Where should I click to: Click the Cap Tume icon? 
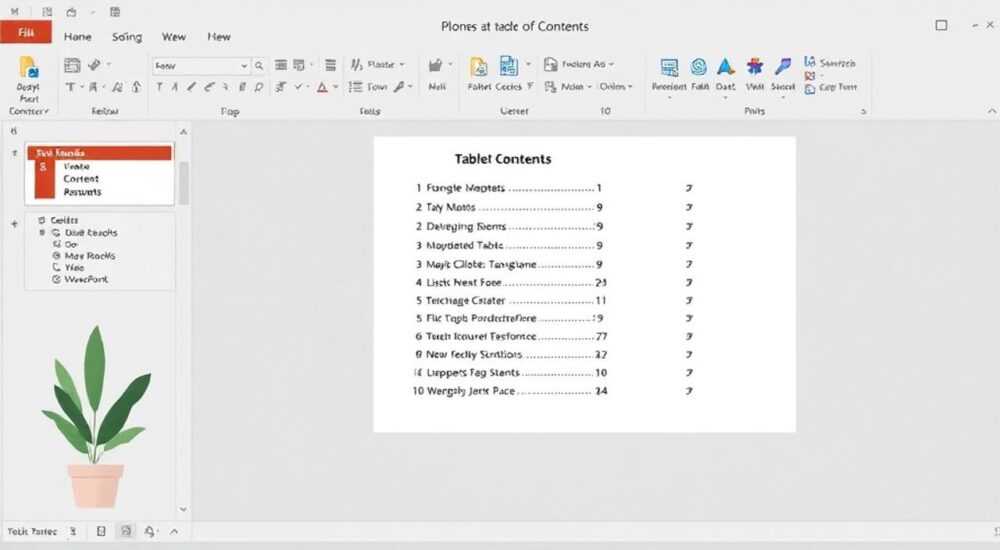click(810, 88)
